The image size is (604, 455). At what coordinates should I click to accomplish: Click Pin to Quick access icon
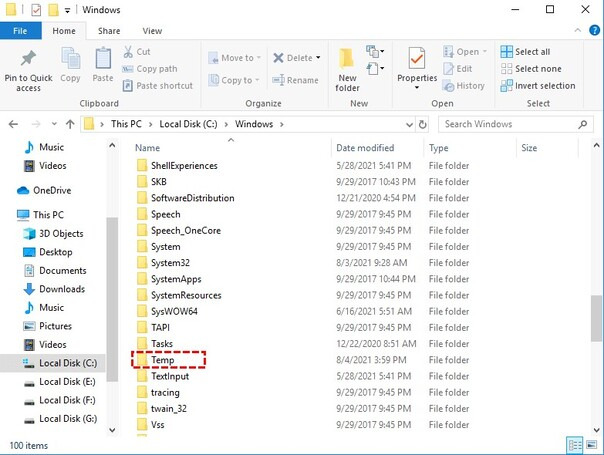click(x=28, y=59)
